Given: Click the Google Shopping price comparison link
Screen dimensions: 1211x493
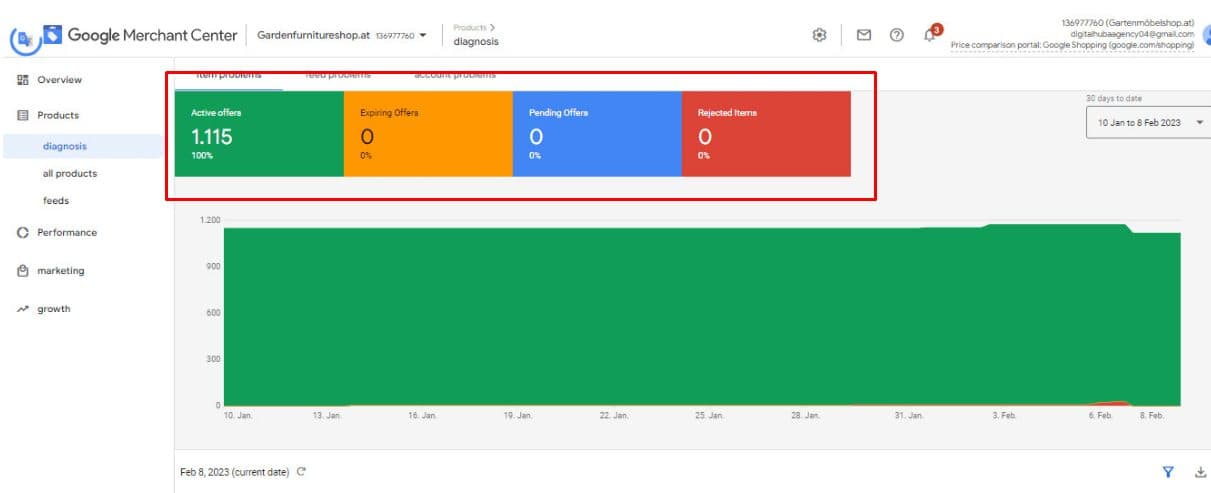Looking at the screenshot, I should (1072, 45).
